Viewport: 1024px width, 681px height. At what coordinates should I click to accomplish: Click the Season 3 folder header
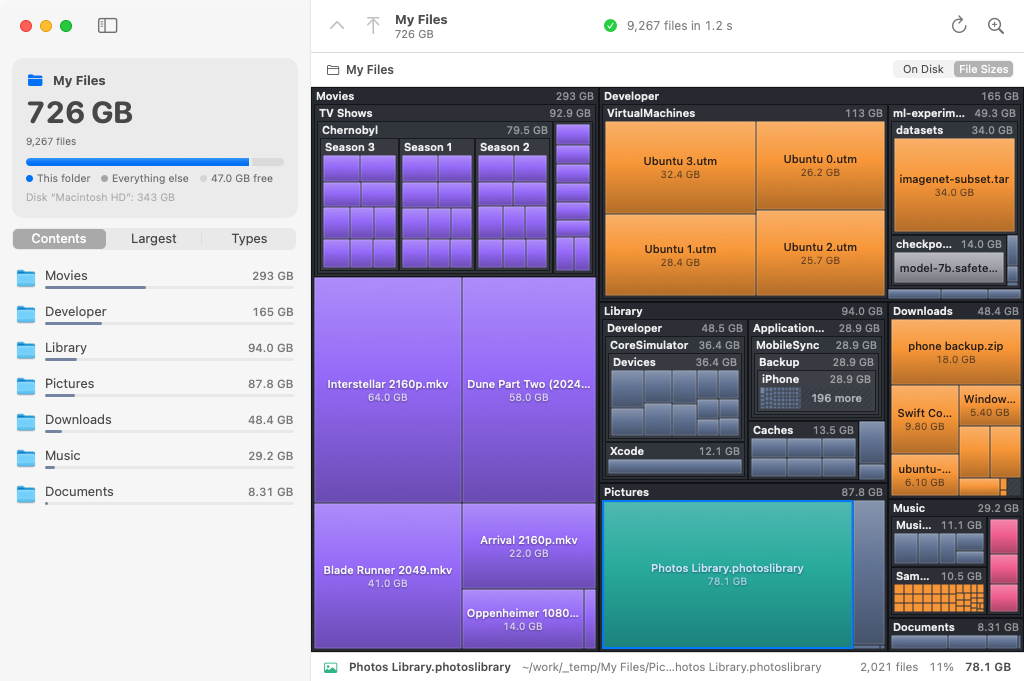tap(360, 147)
